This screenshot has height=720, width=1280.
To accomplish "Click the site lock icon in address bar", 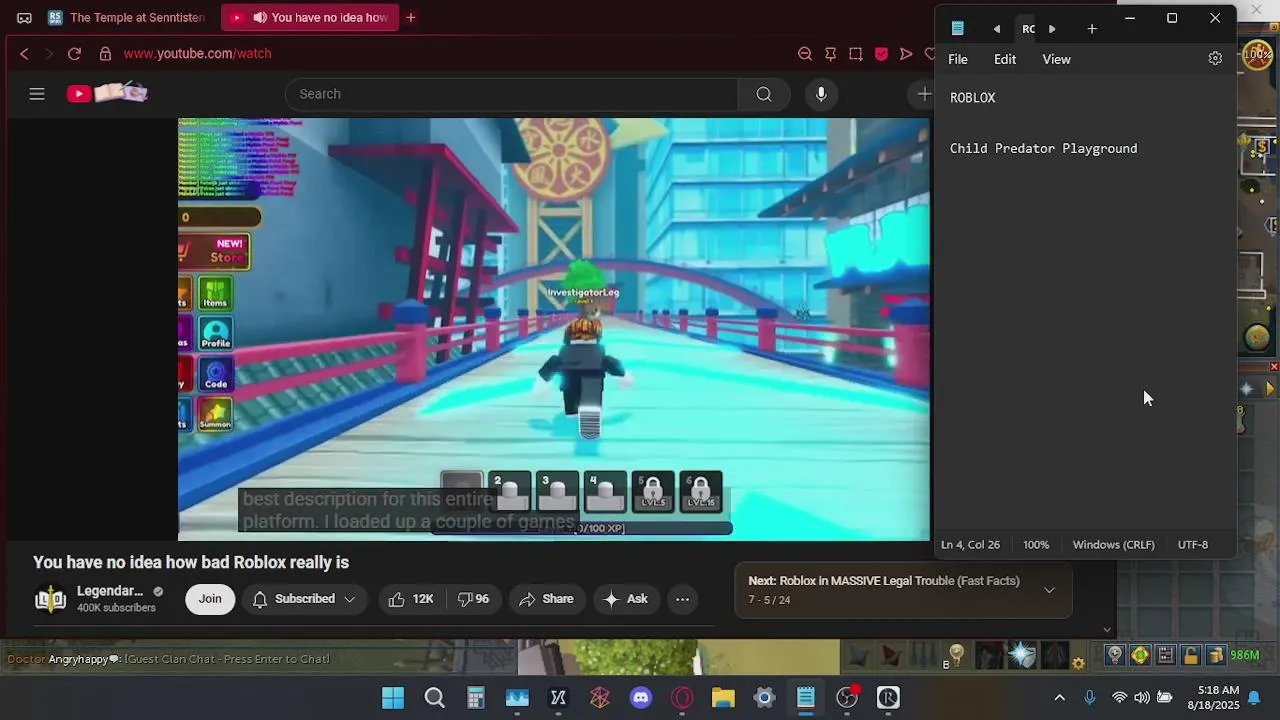I will [x=105, y=54].
